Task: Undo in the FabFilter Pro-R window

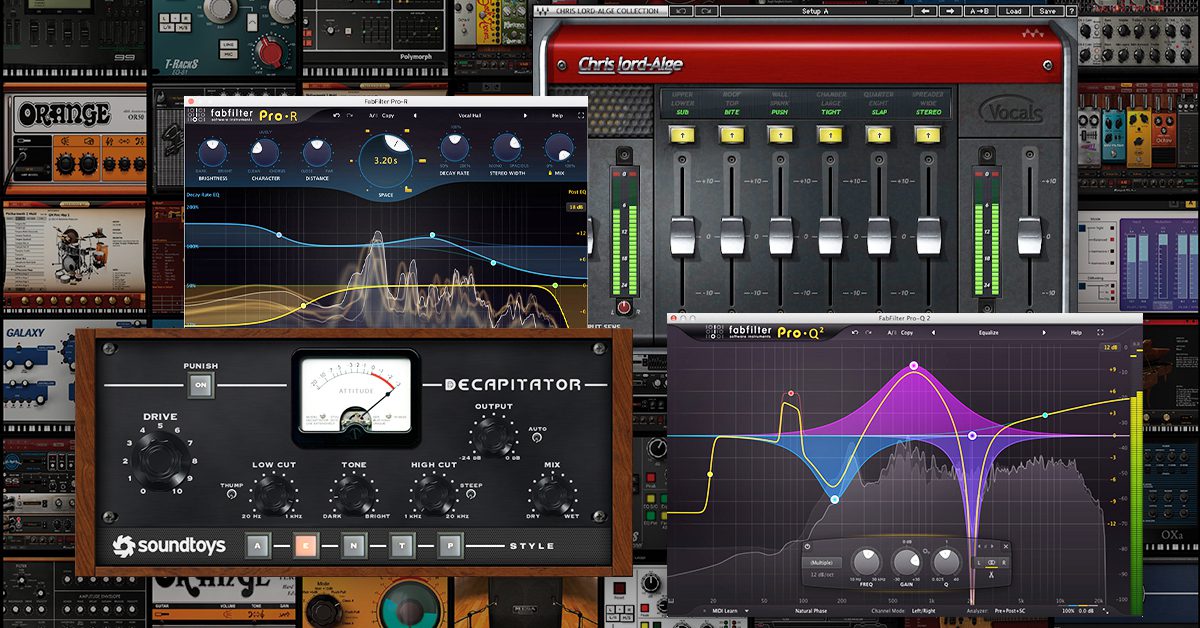Action: coord(336,115)
